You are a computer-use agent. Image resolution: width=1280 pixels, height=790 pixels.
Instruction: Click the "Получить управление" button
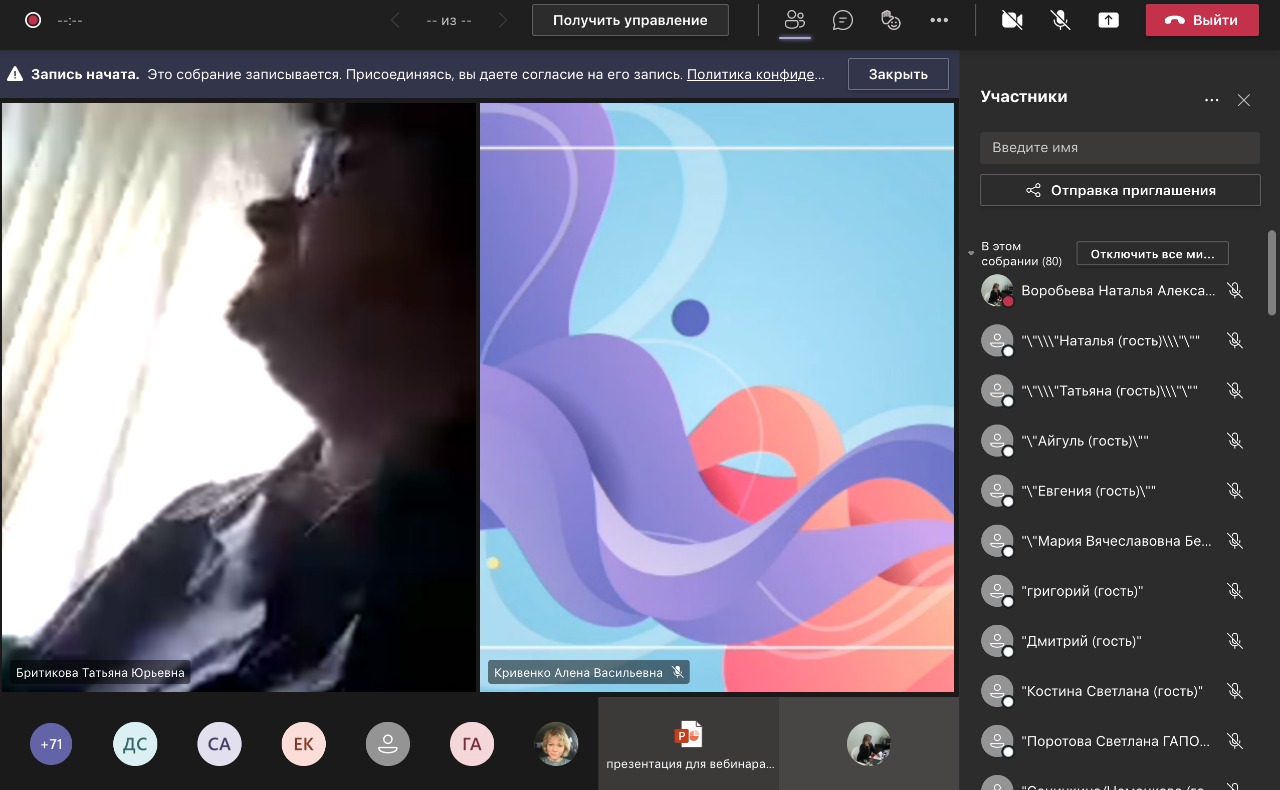click(630, 20)
